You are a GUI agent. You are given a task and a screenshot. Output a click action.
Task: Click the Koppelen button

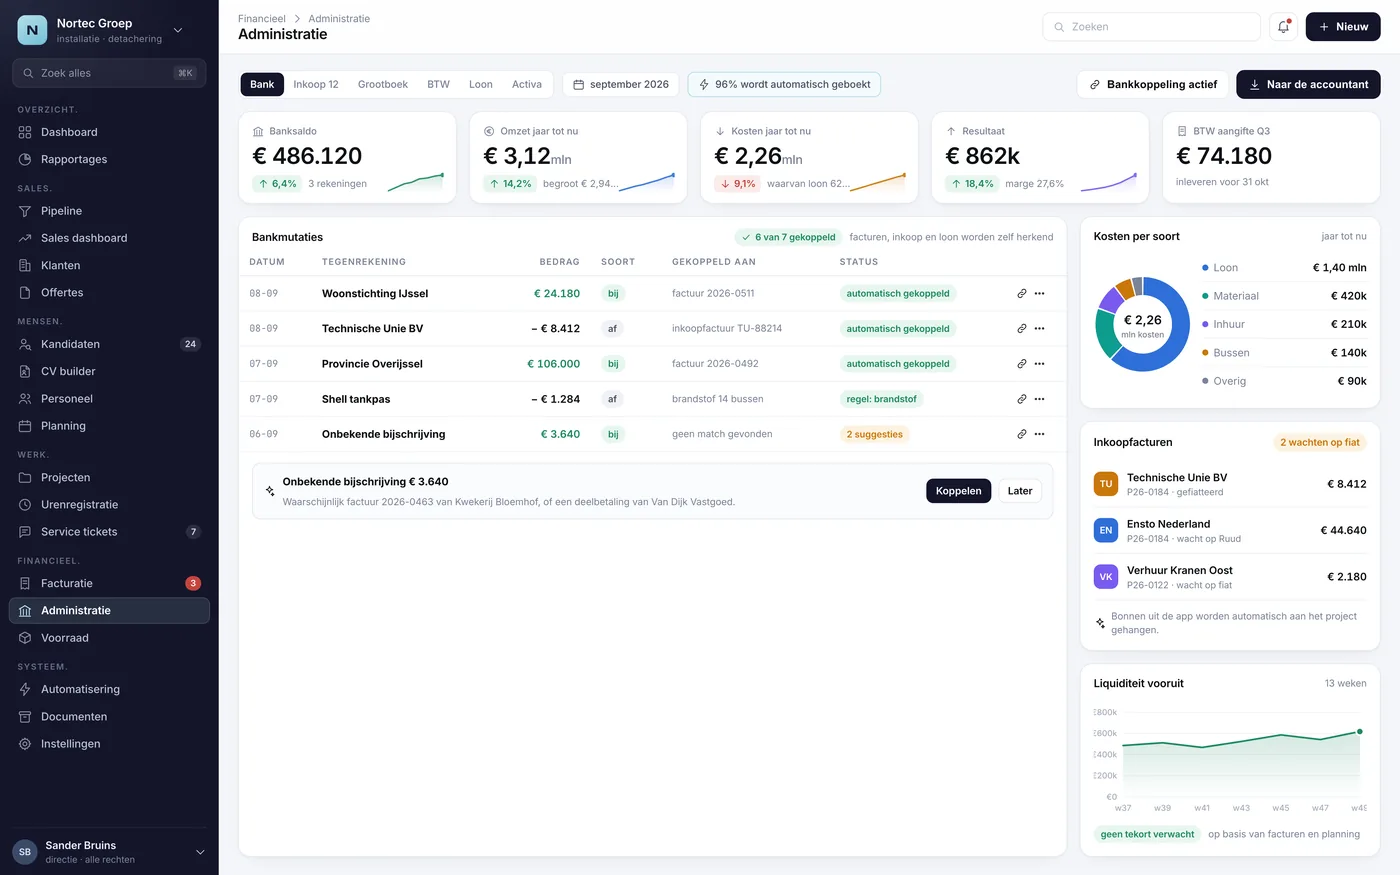tap(959, 491)
